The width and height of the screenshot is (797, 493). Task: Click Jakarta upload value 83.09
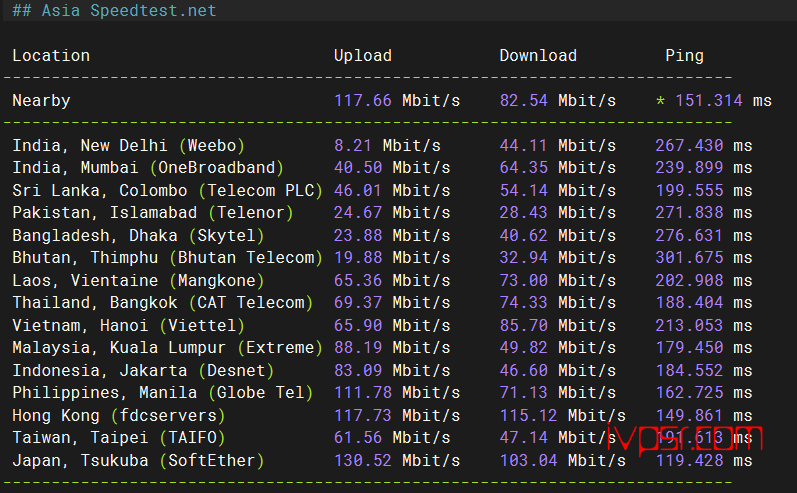(x=357, y=370)
